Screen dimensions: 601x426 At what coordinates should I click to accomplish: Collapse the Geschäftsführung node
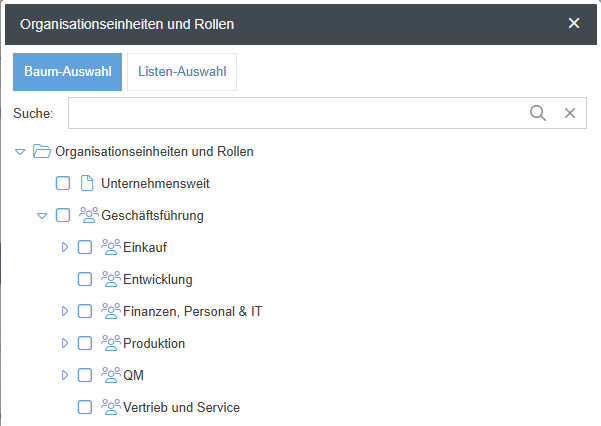pyautogui.click(x=42, y=215)
